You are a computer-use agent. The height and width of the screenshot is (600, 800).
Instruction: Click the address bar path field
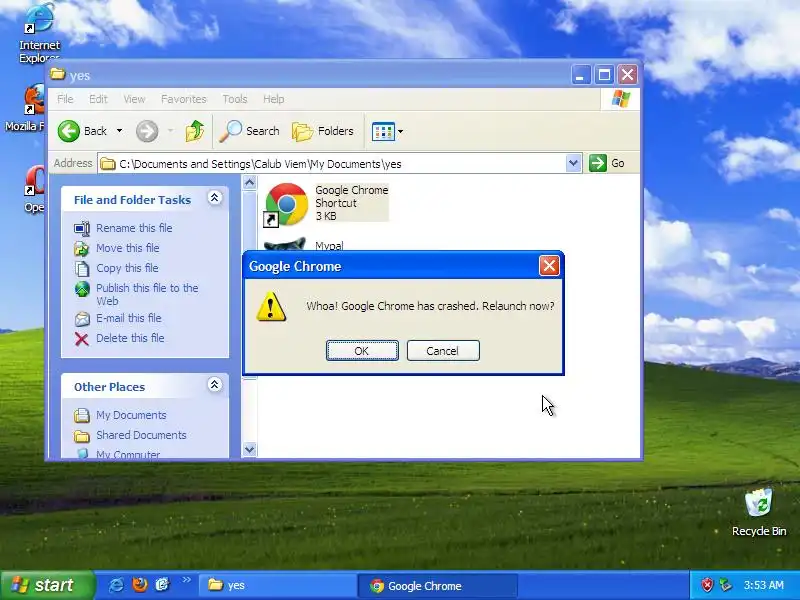(332, 164)
